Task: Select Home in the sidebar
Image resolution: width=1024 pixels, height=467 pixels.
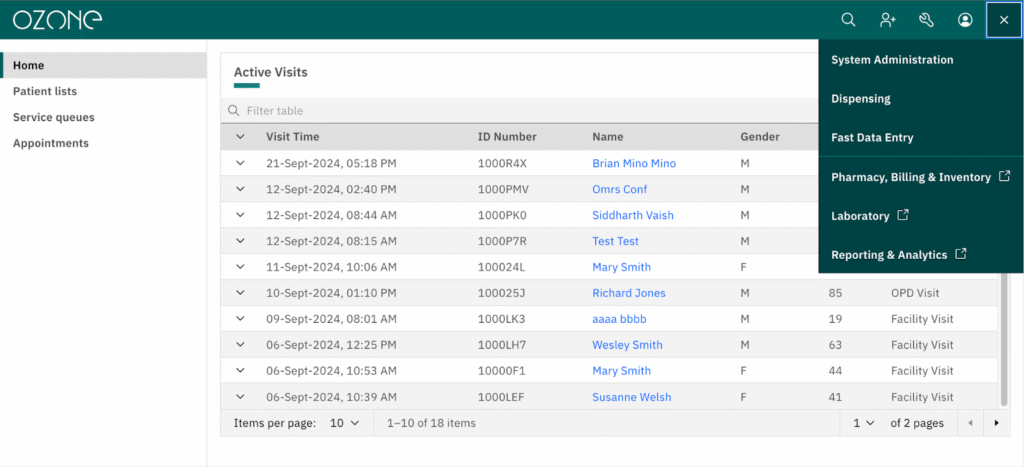Action: pos(103,65)
